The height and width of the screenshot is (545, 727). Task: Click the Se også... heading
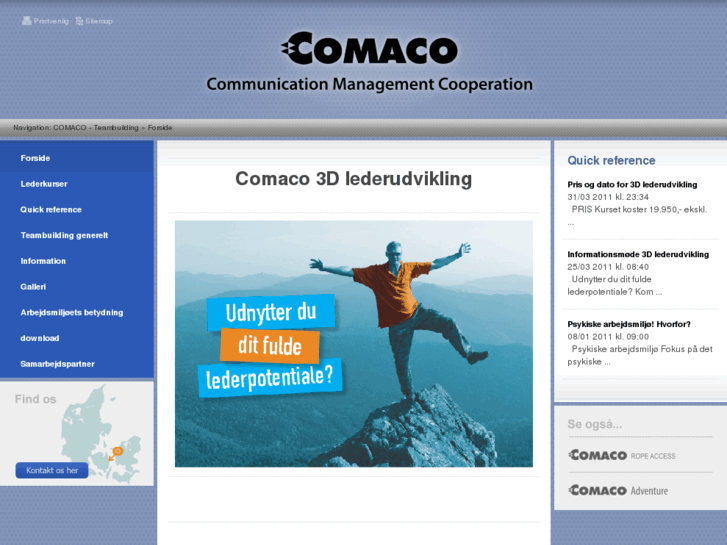point(595,424)
